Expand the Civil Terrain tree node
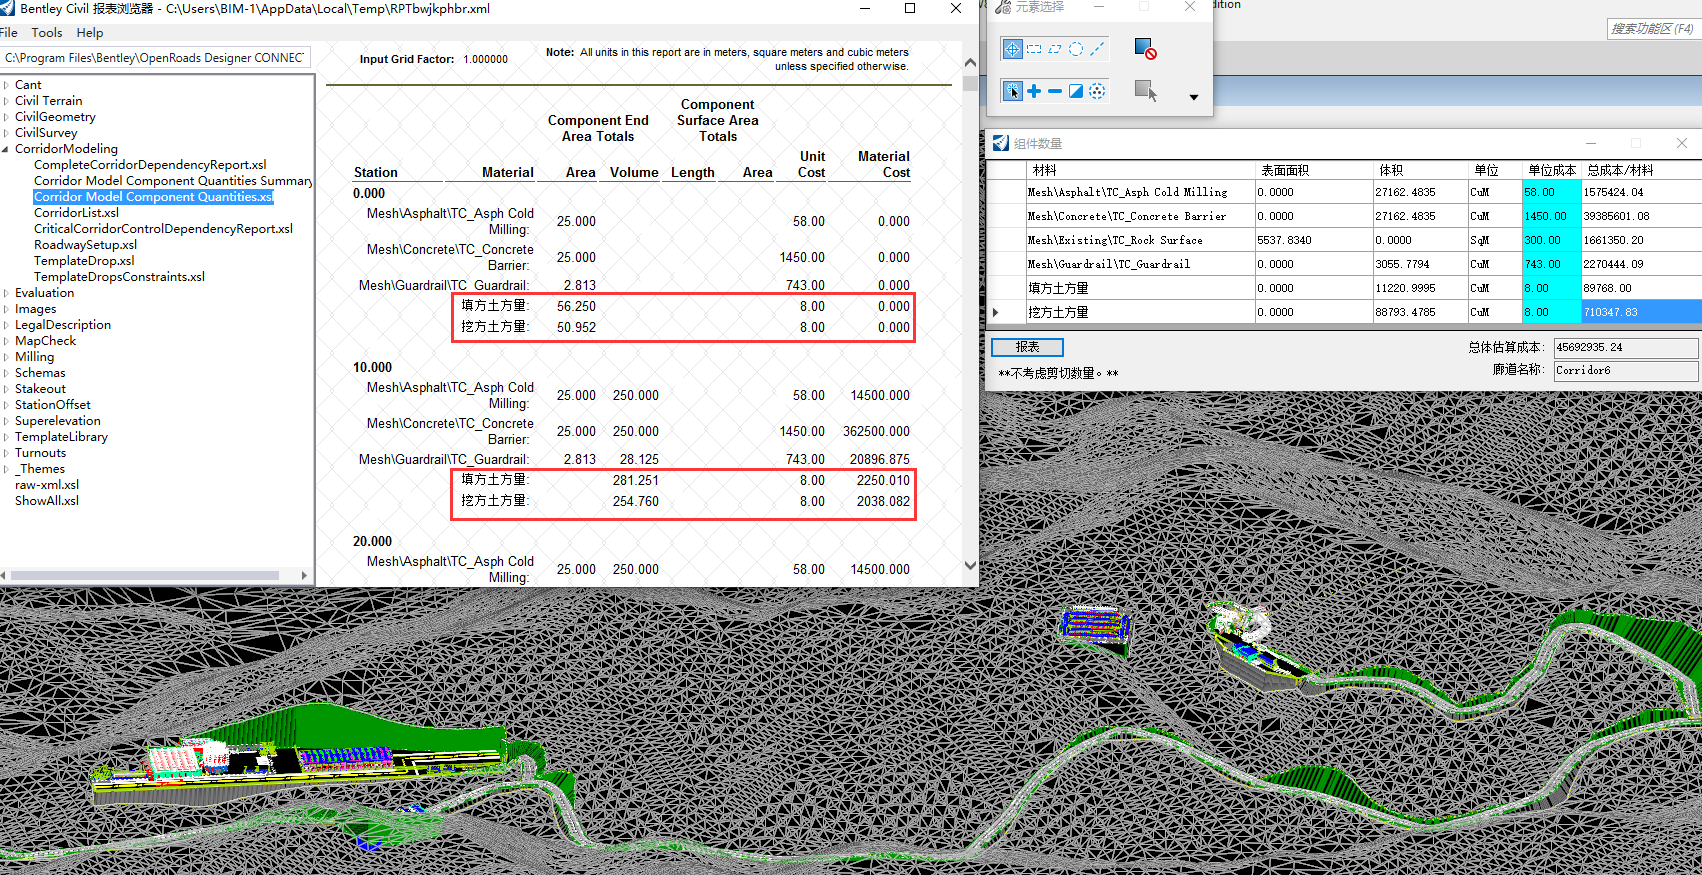 coord(6,101)
